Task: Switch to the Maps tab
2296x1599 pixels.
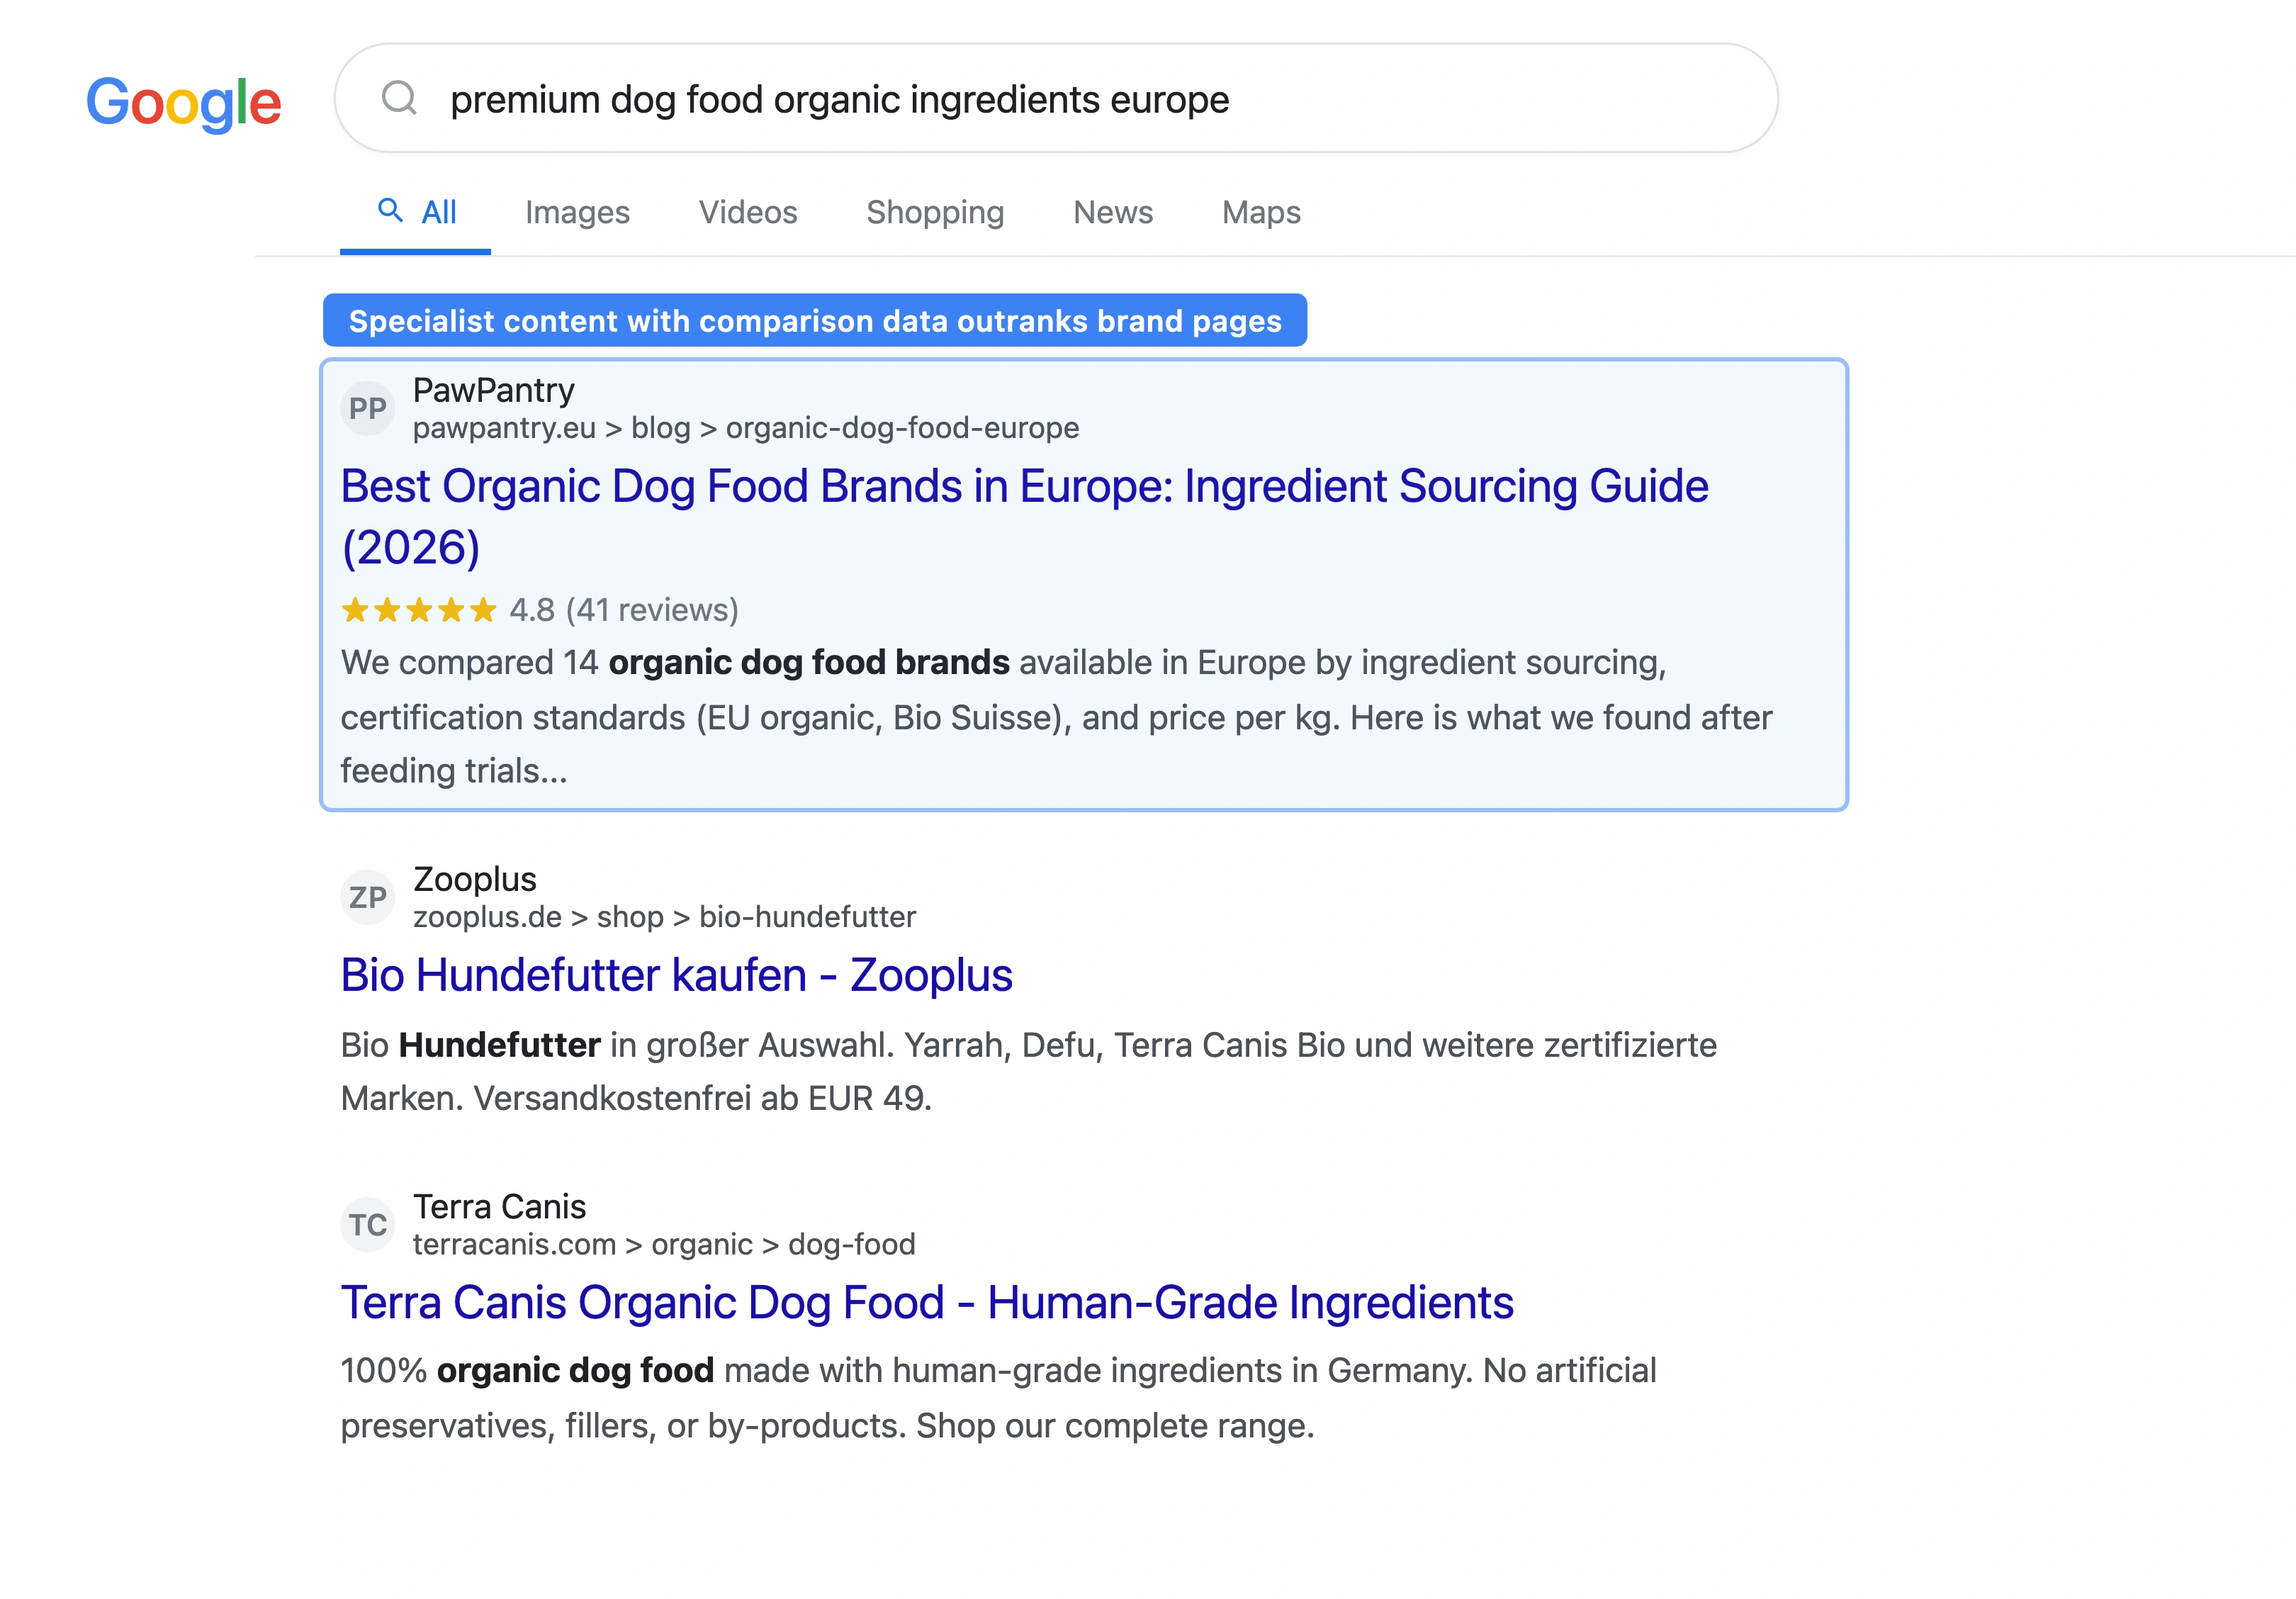Action: (x=1259, y=212)
